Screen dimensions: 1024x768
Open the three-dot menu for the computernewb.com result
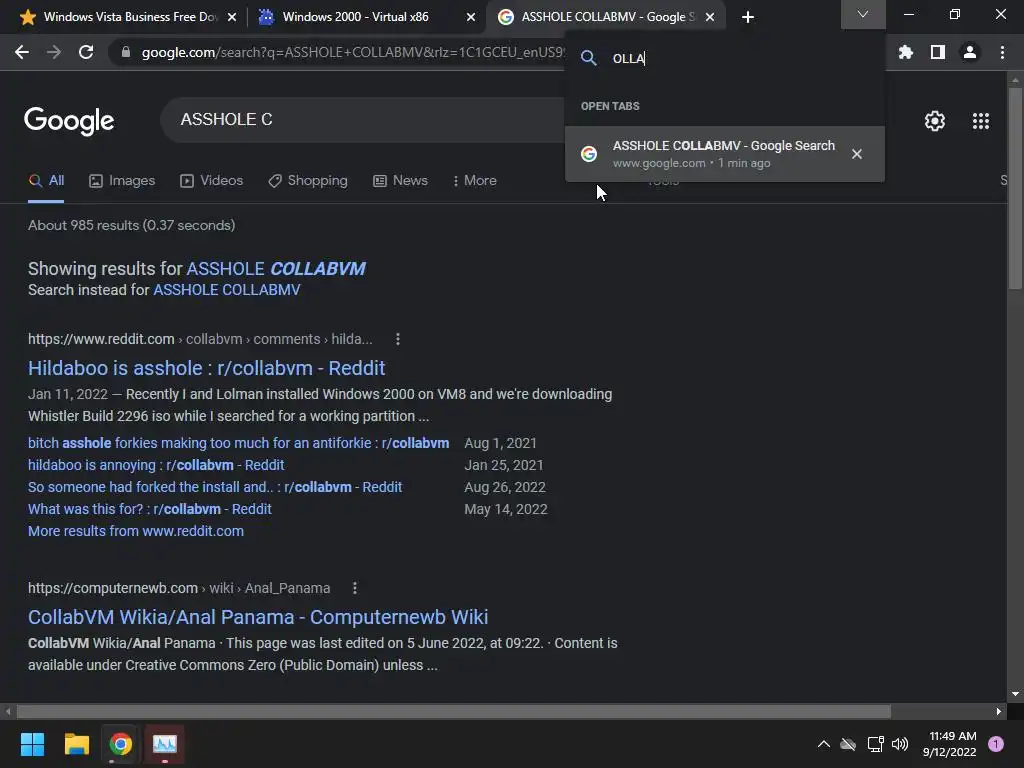355,588
